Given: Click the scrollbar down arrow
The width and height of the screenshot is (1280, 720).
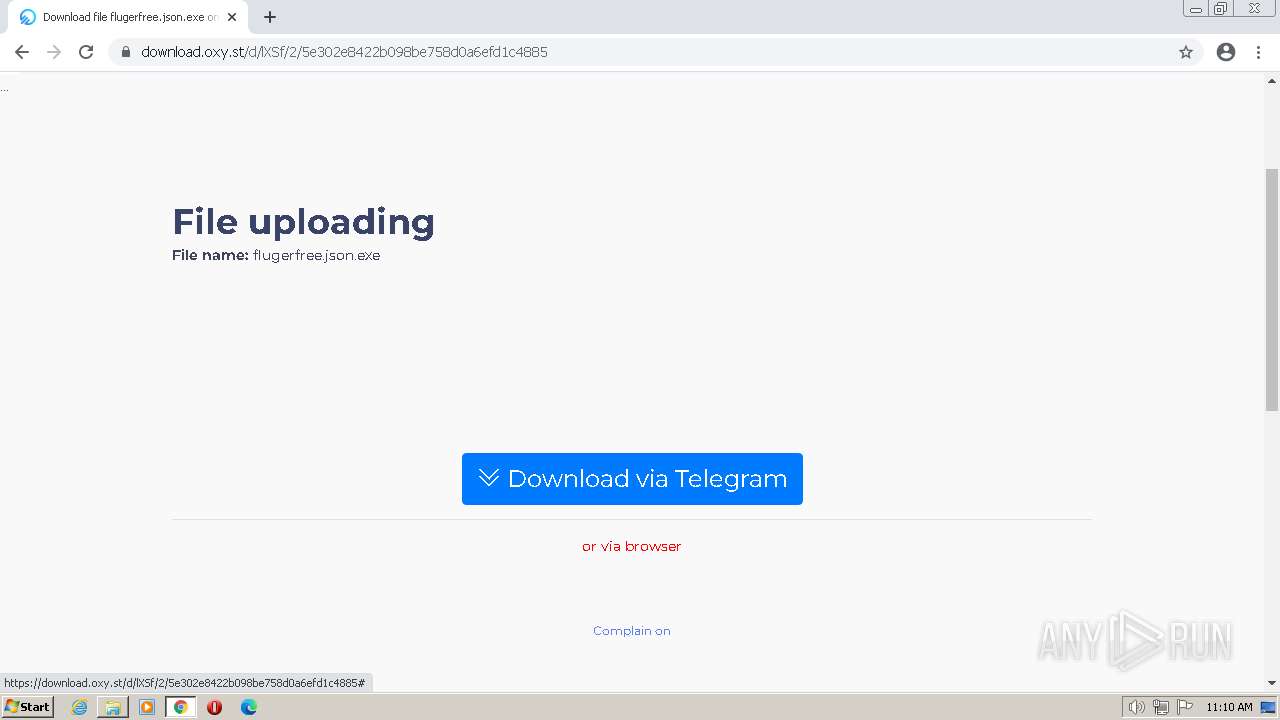Looking at the screenshot, I should (1272, 683).
